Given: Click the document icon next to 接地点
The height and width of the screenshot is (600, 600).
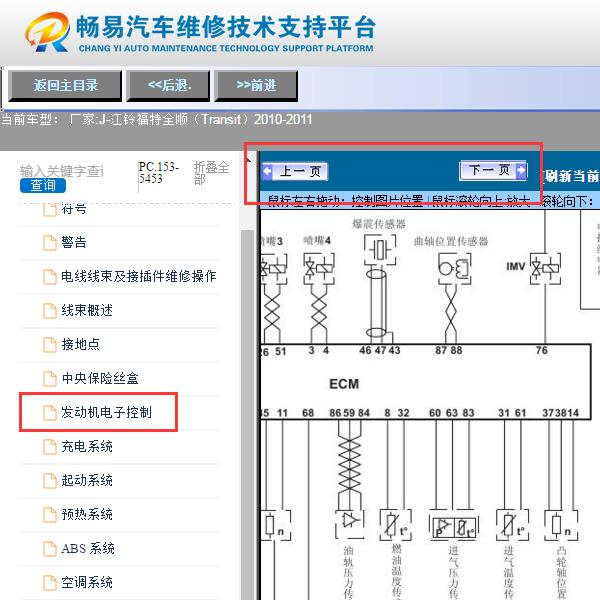Looking at the screenshot, I should pyautogui.click(x=50, y=345).
